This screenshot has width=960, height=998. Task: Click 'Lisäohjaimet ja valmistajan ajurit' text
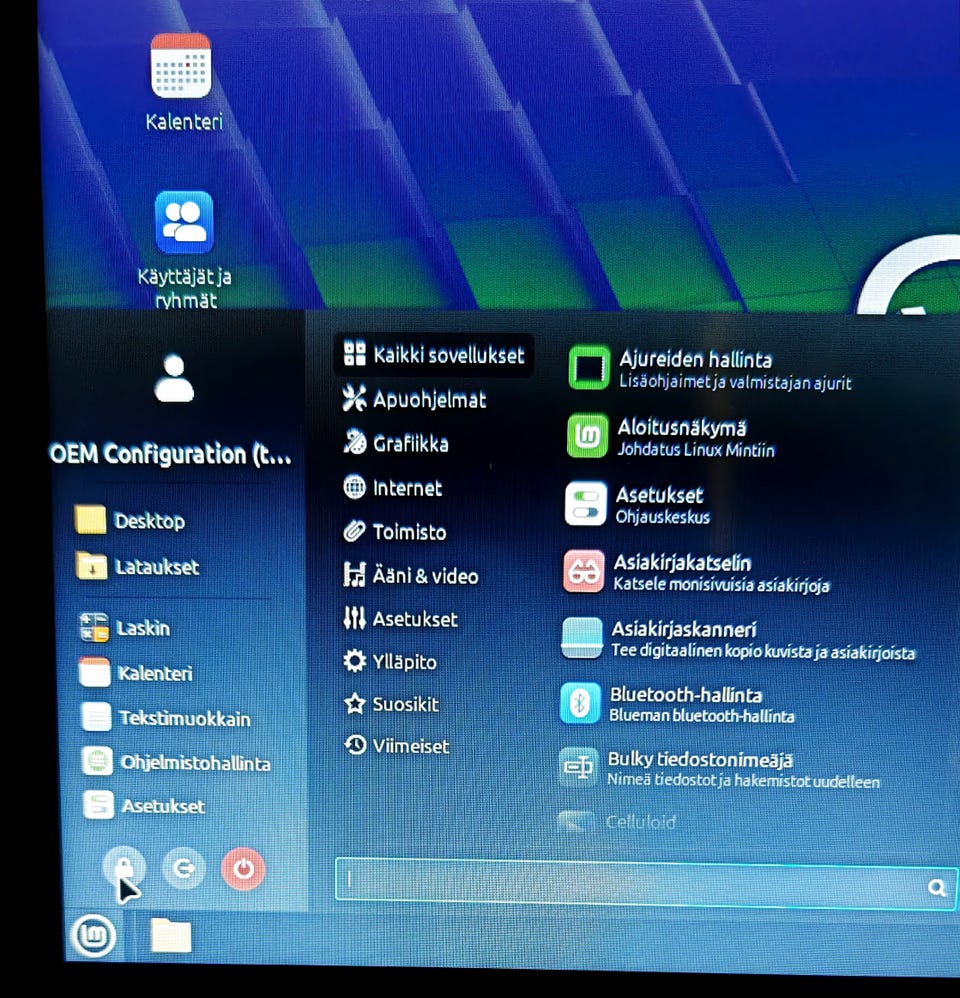735,383
